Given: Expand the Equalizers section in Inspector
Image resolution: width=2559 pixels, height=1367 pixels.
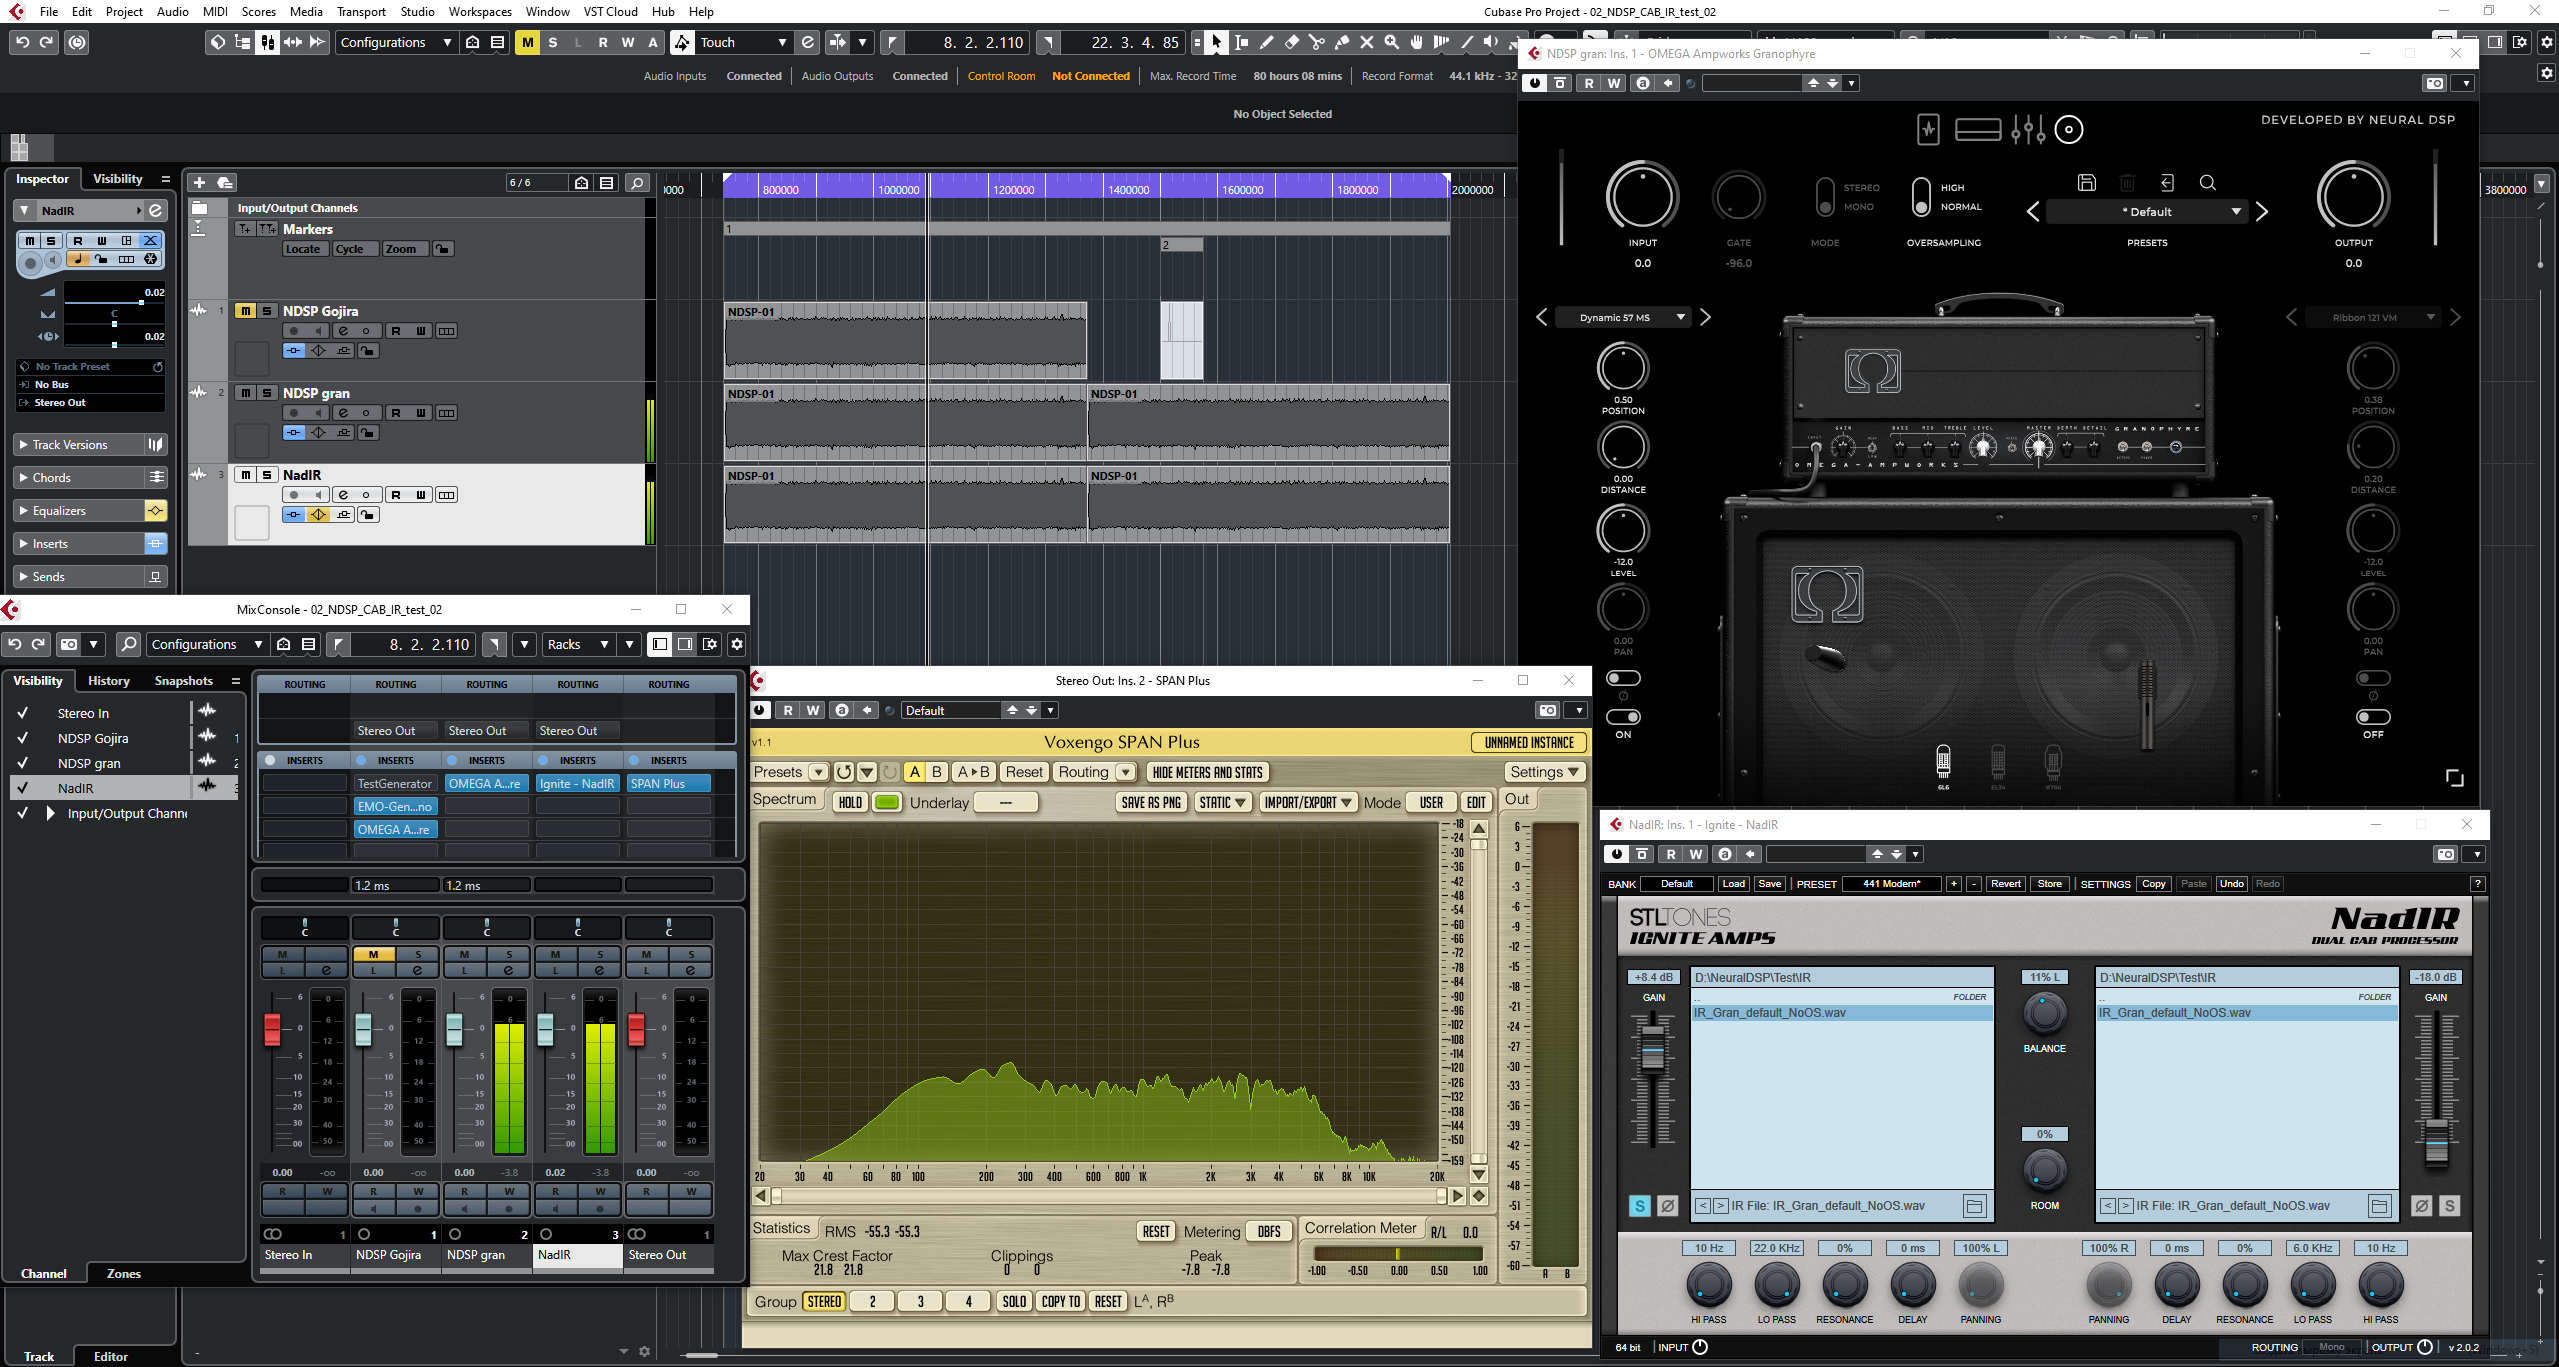Looking at the screenshot, I should point(60,511).
